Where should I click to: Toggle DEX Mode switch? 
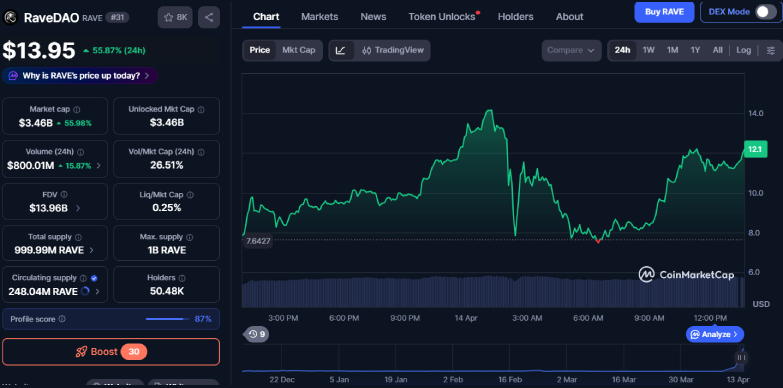tap(765, 12)
